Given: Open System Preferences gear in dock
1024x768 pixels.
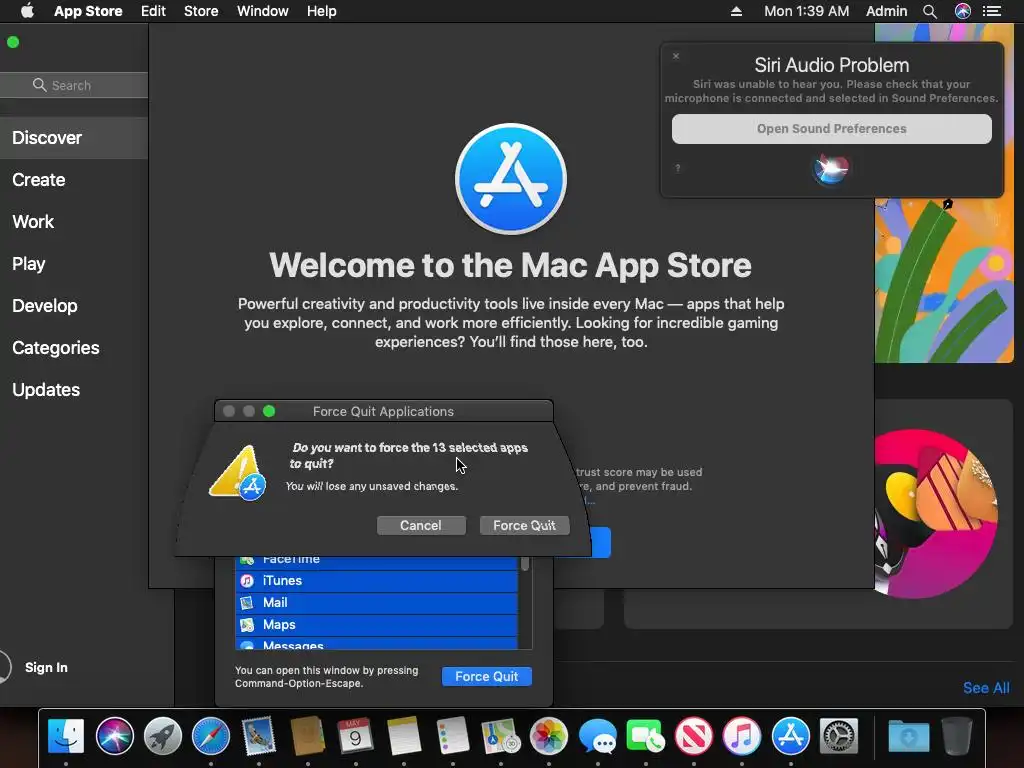Looking at the screenshot, I should [x=839, y=736].
